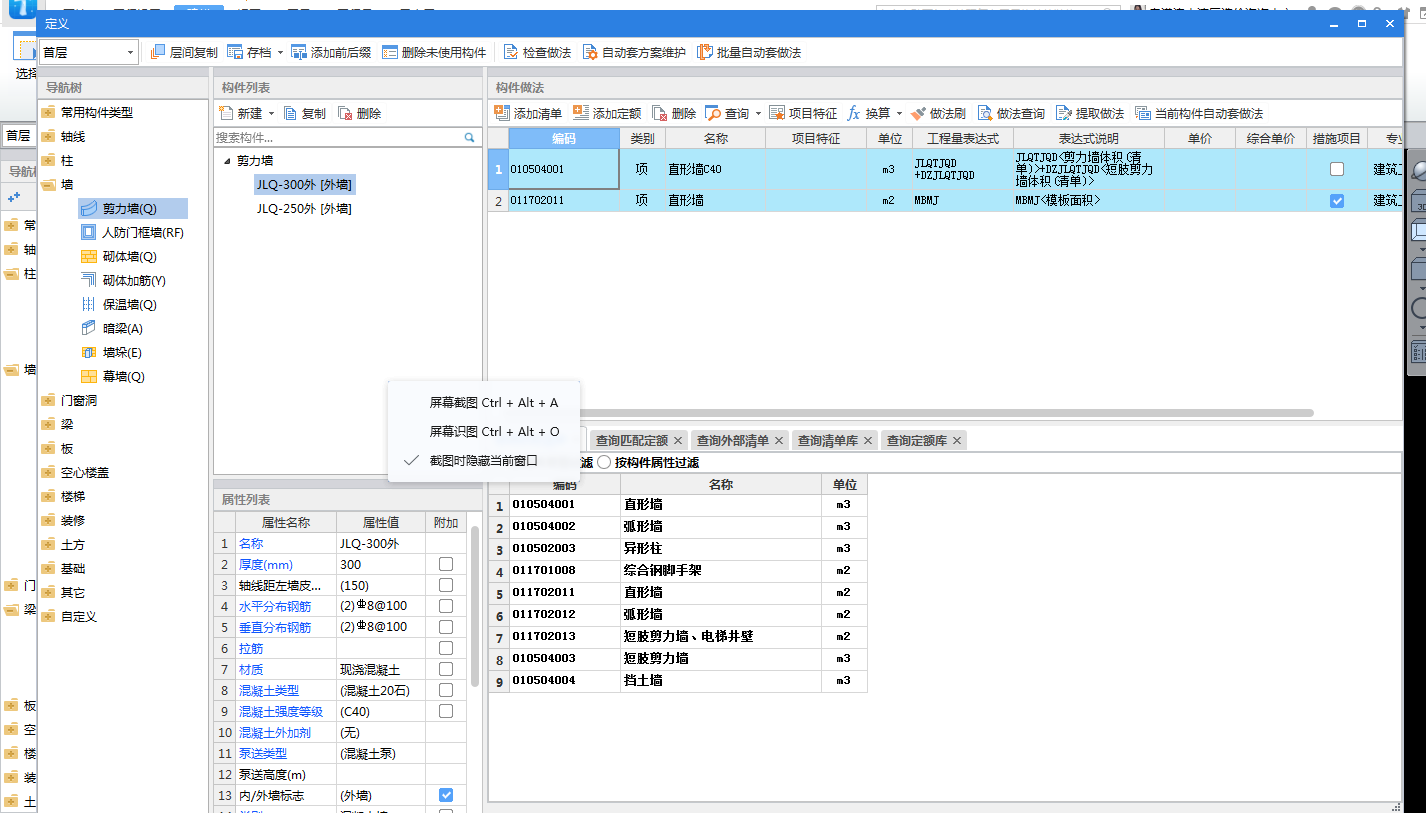1426x813 pixels.
Task: Toggle 附加 checkbox for 厚度(mm)
Action: 446,564
